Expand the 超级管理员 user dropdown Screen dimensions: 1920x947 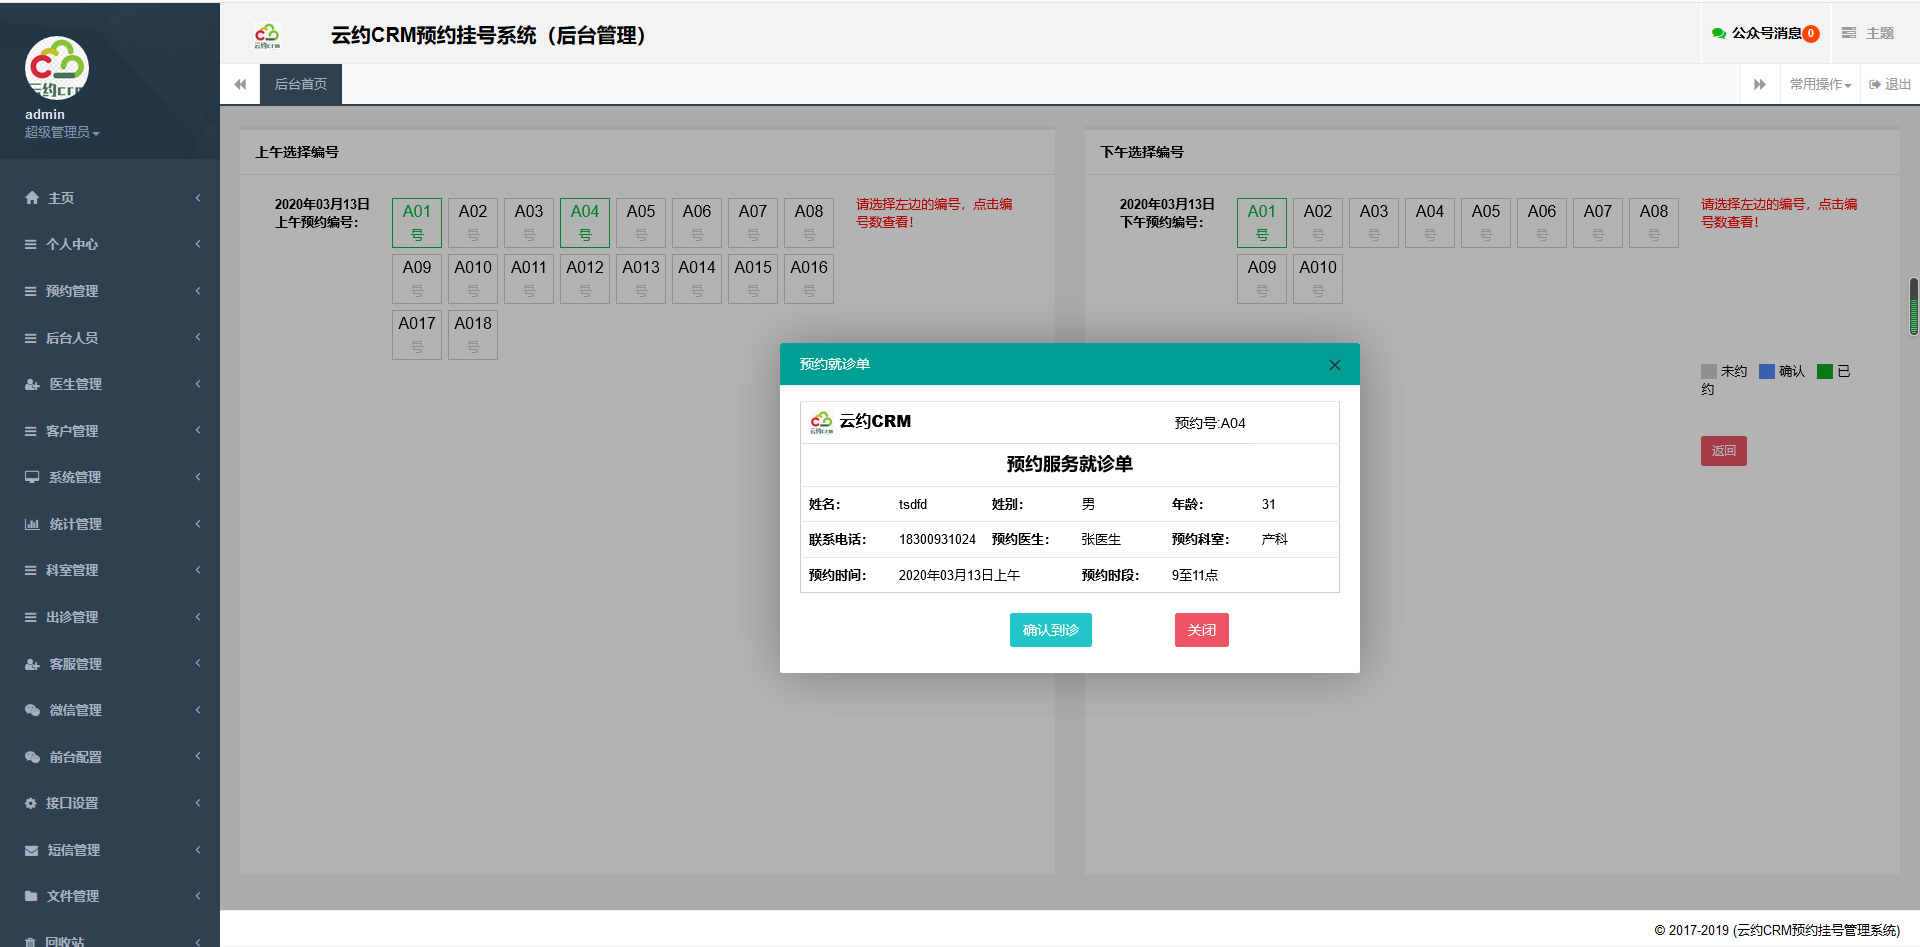(x=62, y=132)
